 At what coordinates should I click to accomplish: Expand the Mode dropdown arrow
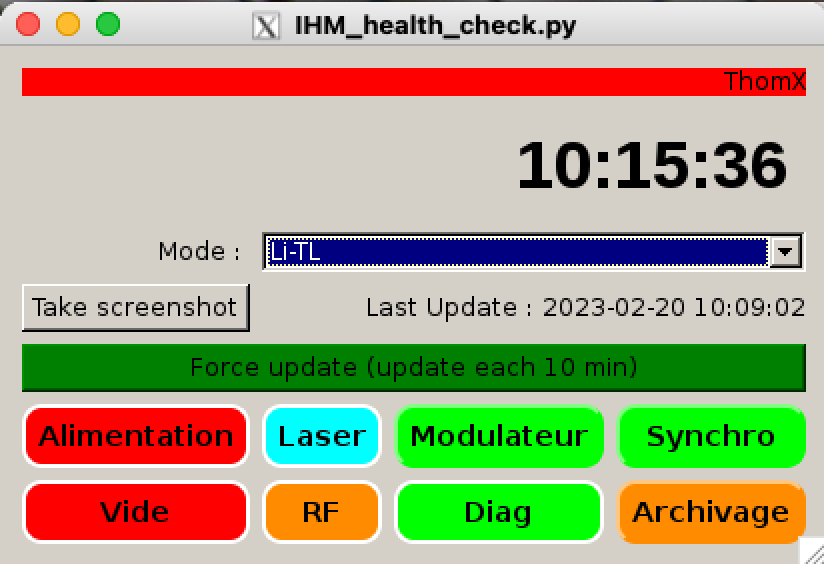pos(787,252)
